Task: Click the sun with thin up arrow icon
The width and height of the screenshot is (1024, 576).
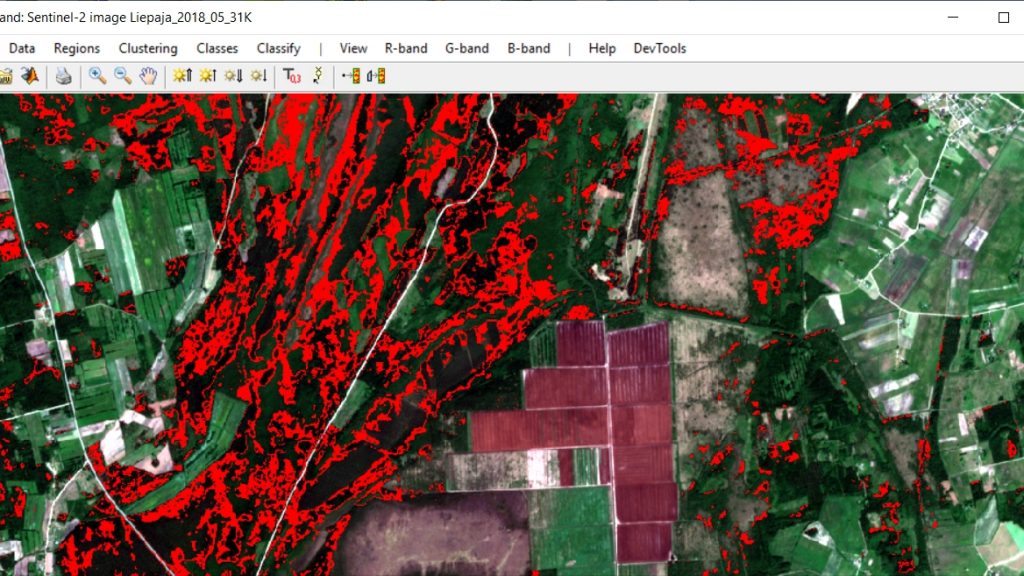Action: coord(207,76)
